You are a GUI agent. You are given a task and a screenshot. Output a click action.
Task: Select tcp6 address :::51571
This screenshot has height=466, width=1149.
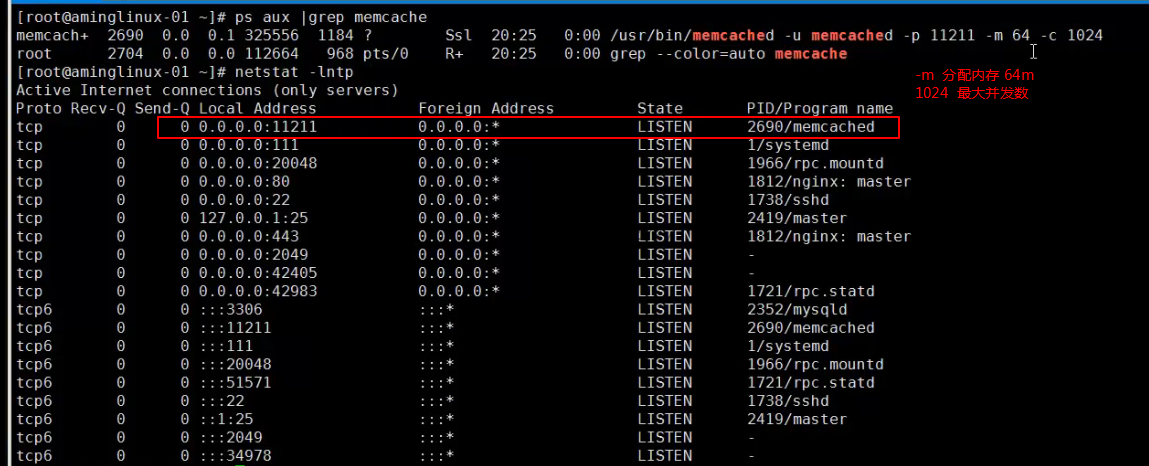click(x=234, y=382)
